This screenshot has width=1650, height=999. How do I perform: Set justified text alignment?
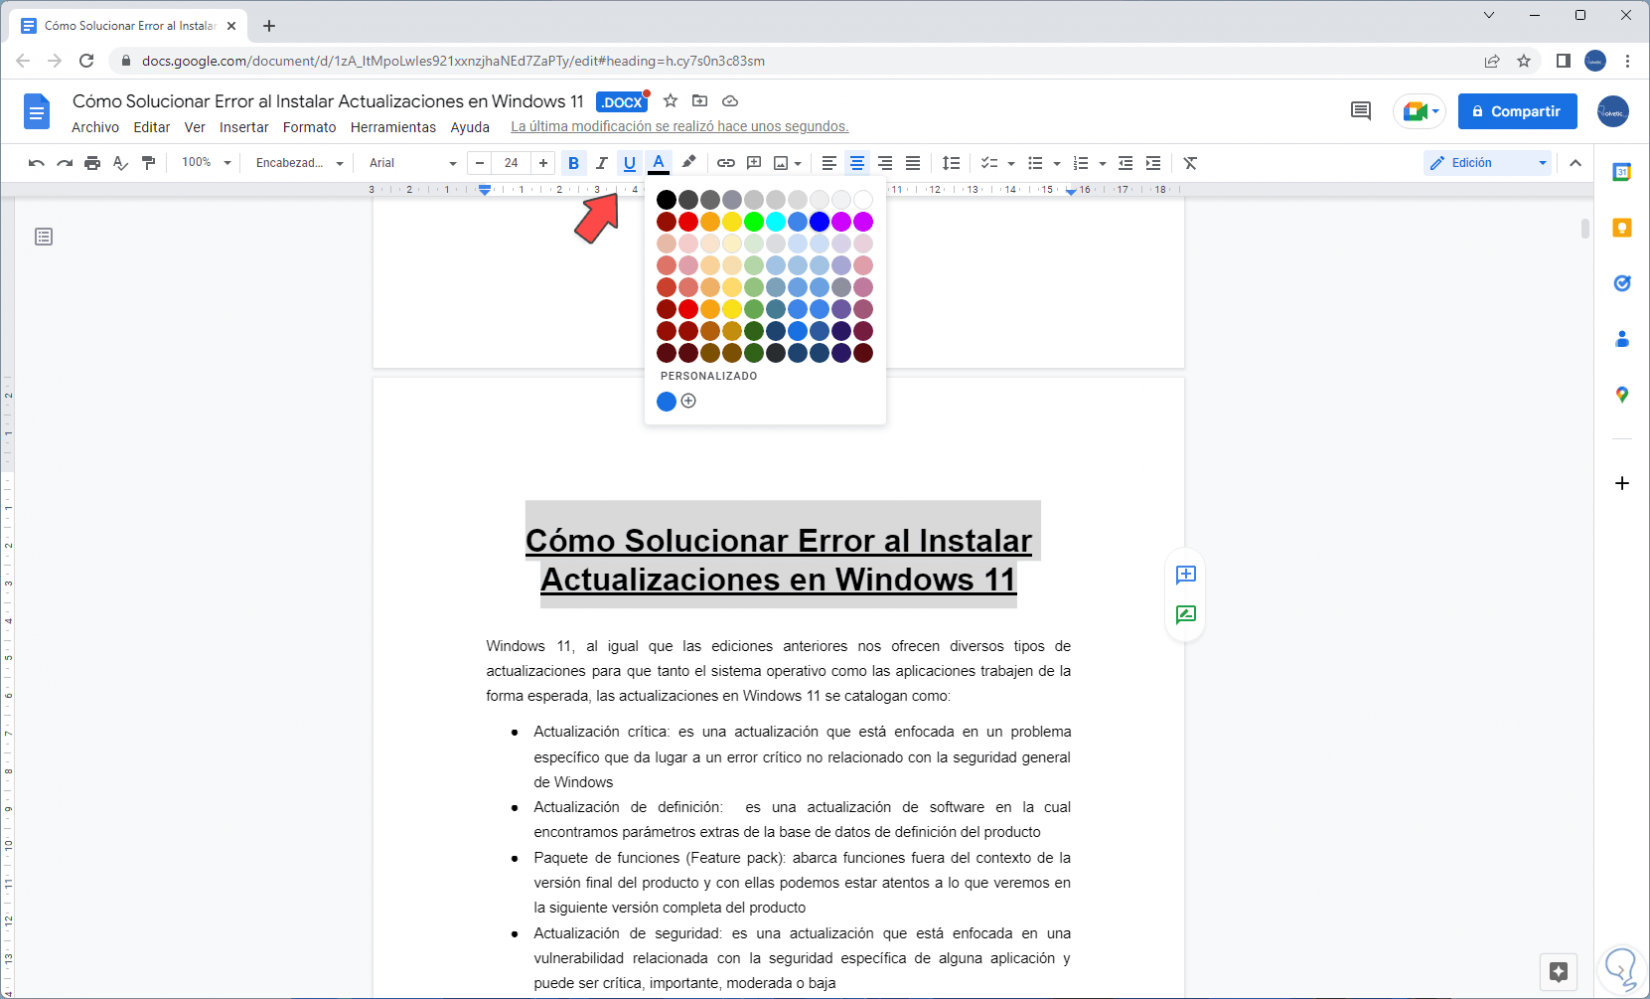[x=913, y=163]
